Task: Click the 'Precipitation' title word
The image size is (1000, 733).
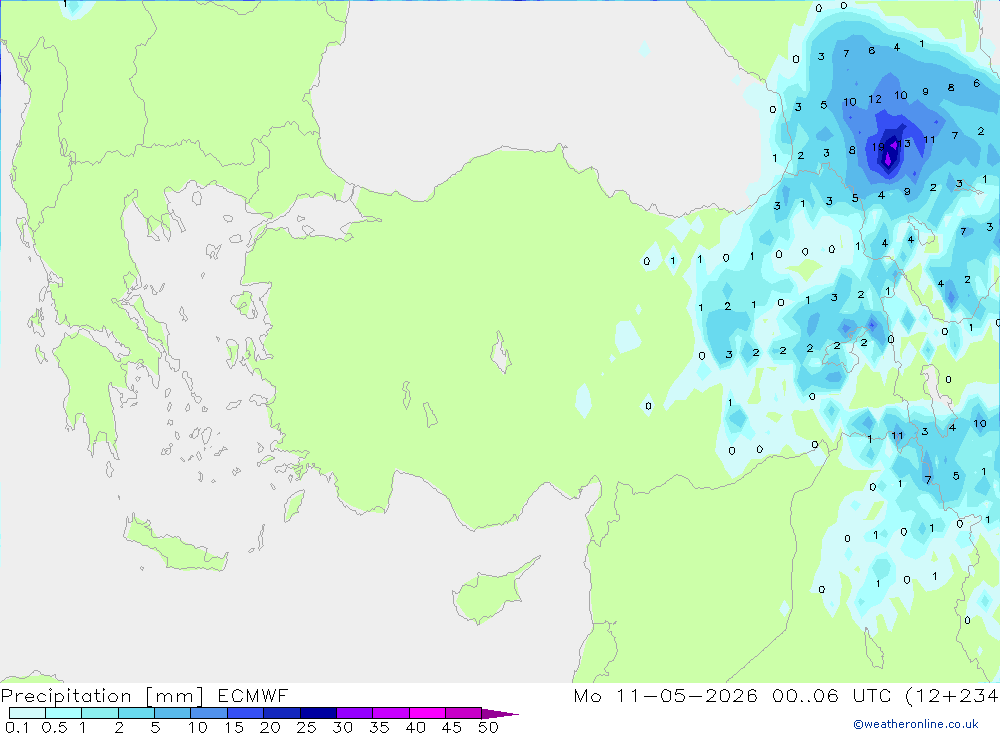Action: tap(66, 695)
